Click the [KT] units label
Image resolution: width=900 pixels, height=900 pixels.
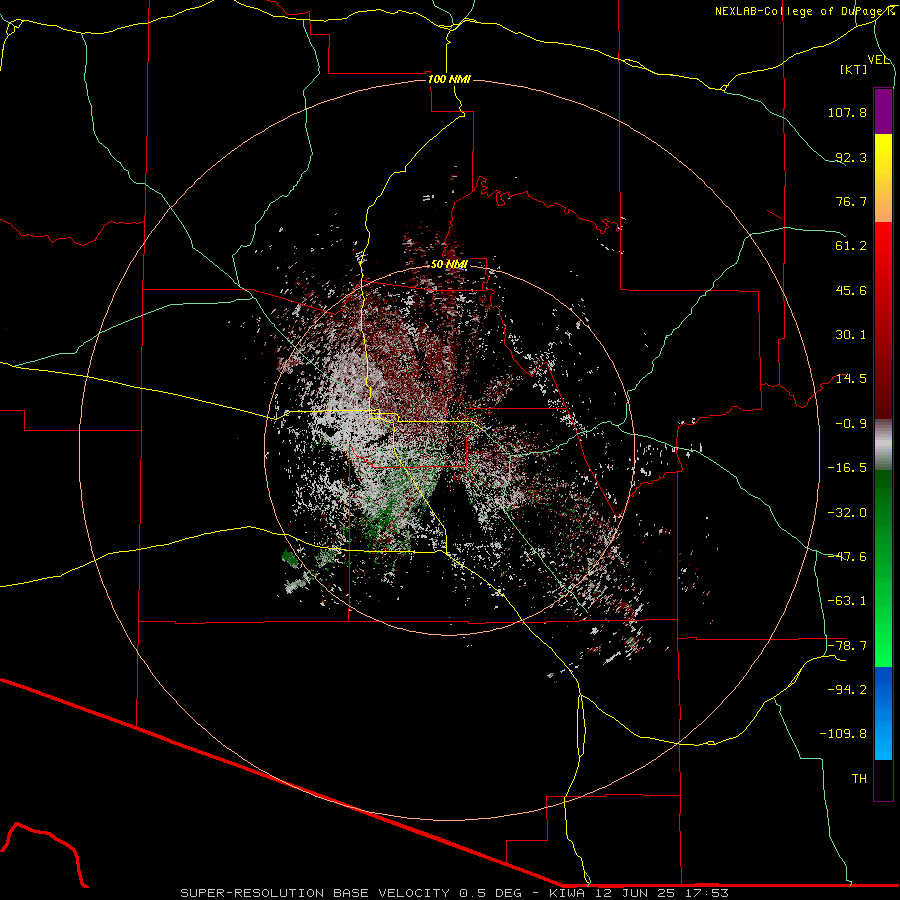click(x=853, y=69)
